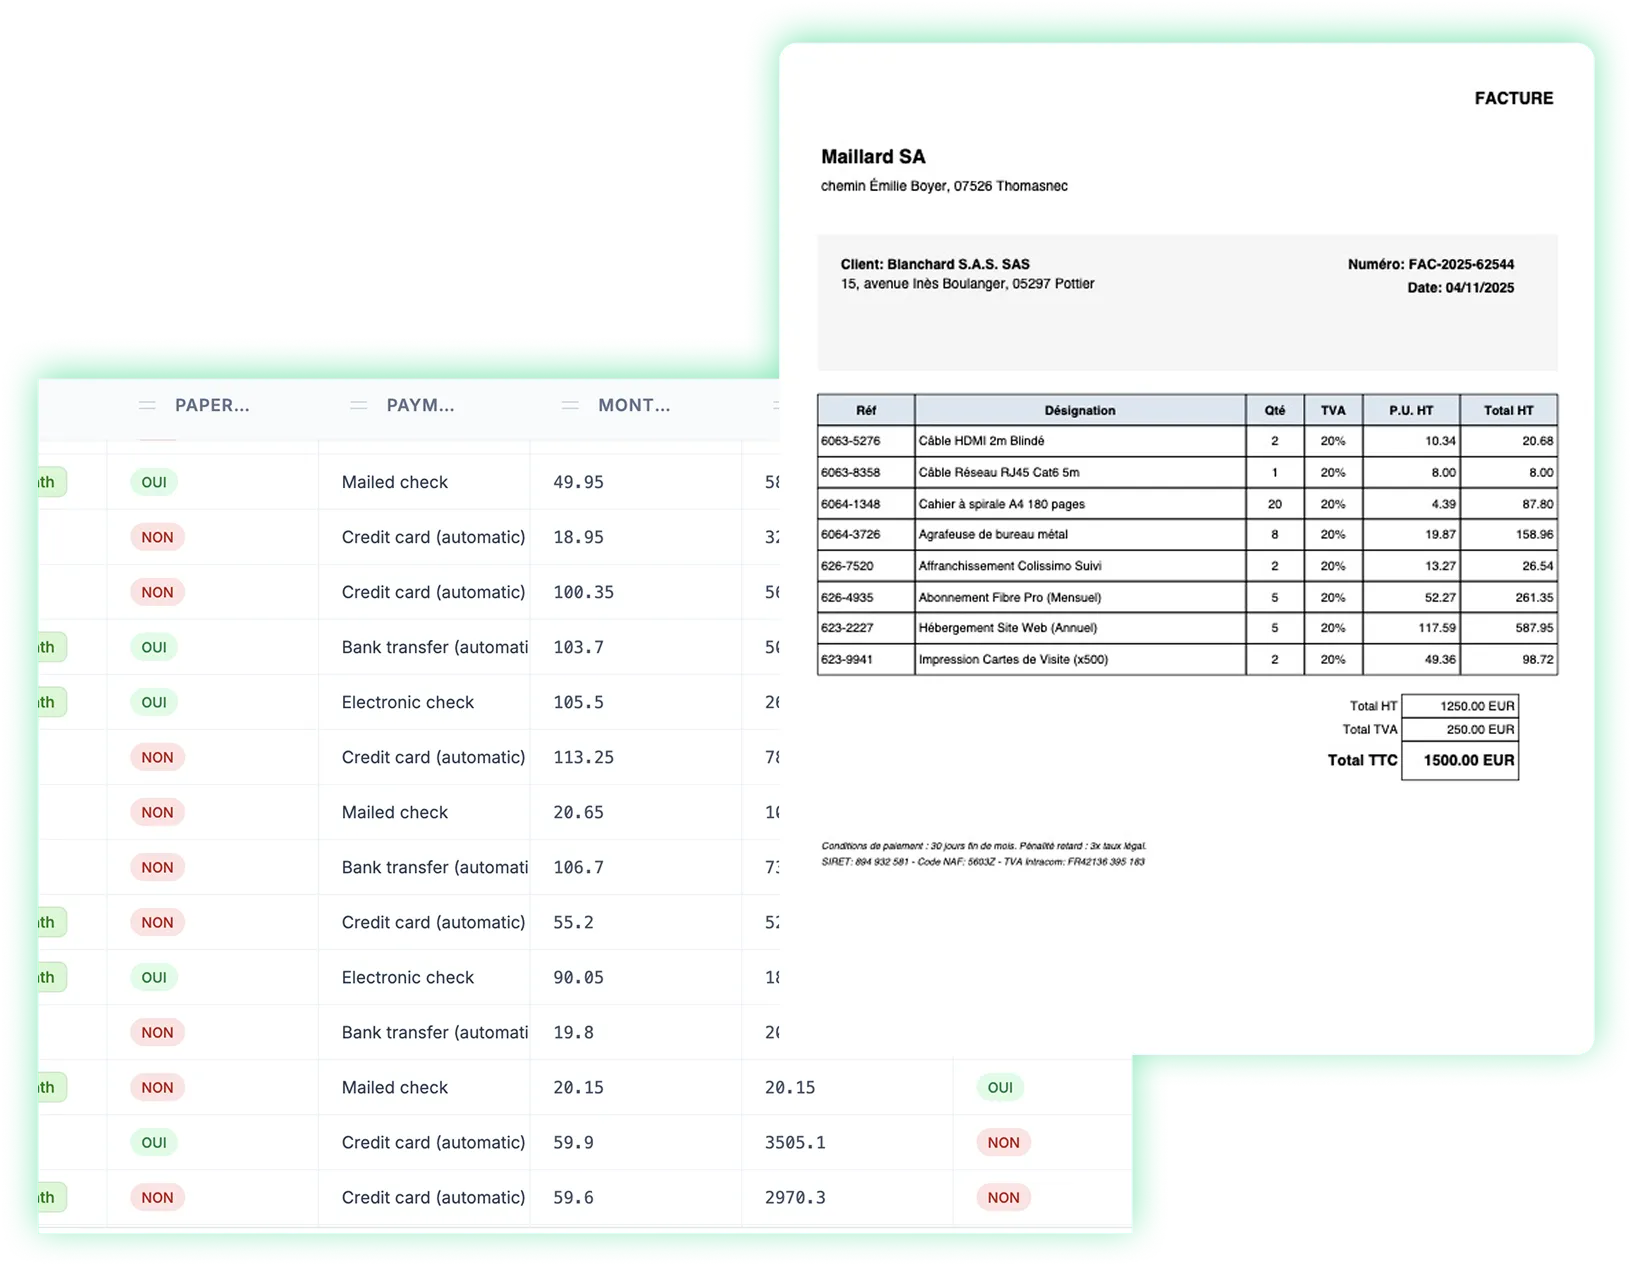
Task: Select the PAPER column header label
Action: pos(212,405)
